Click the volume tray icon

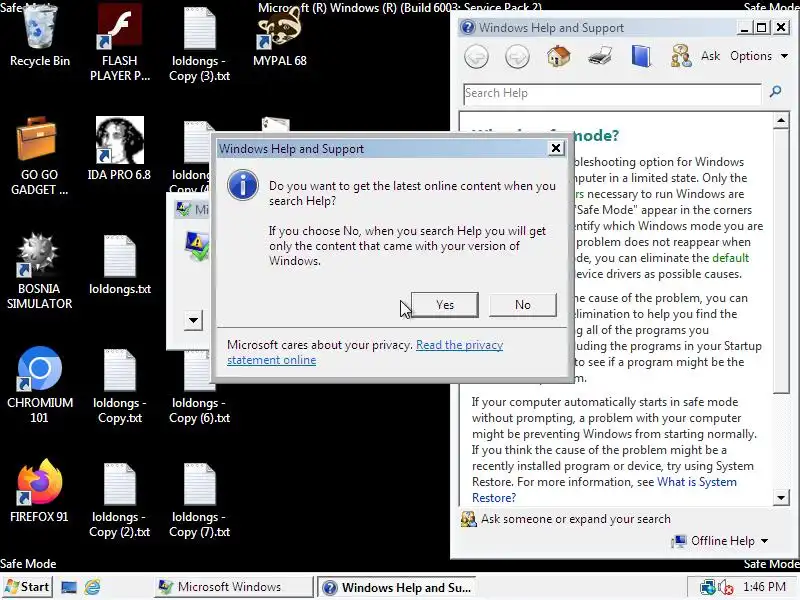[x=725, y=587]
